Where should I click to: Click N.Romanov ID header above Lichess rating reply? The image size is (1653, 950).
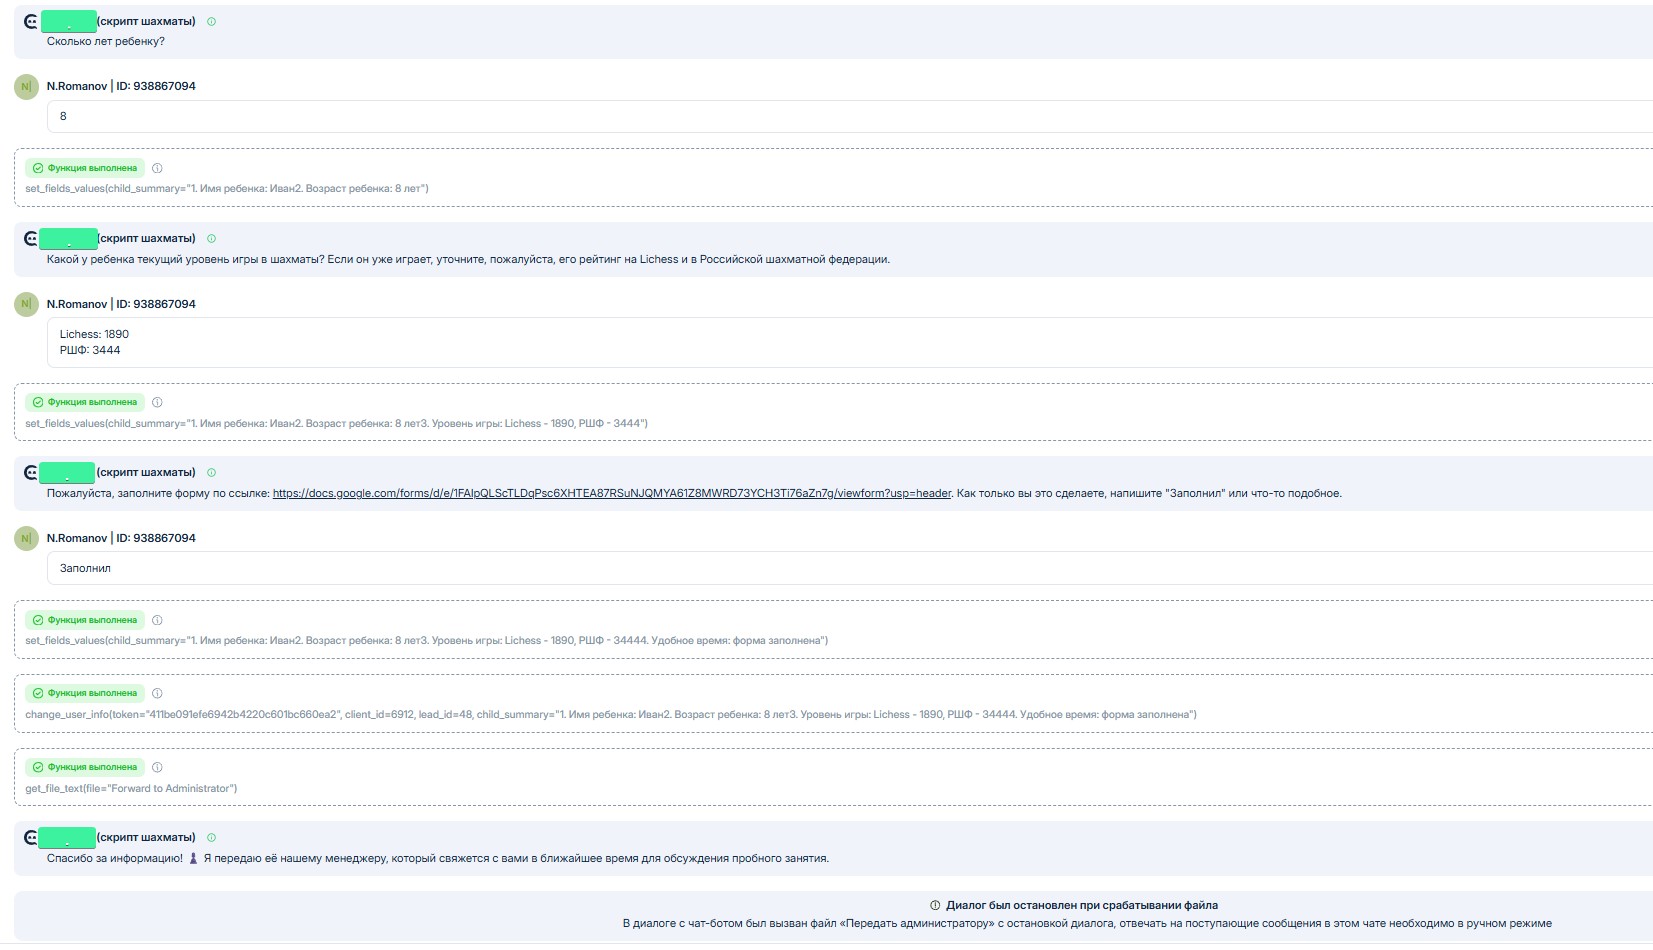point(121,304)
